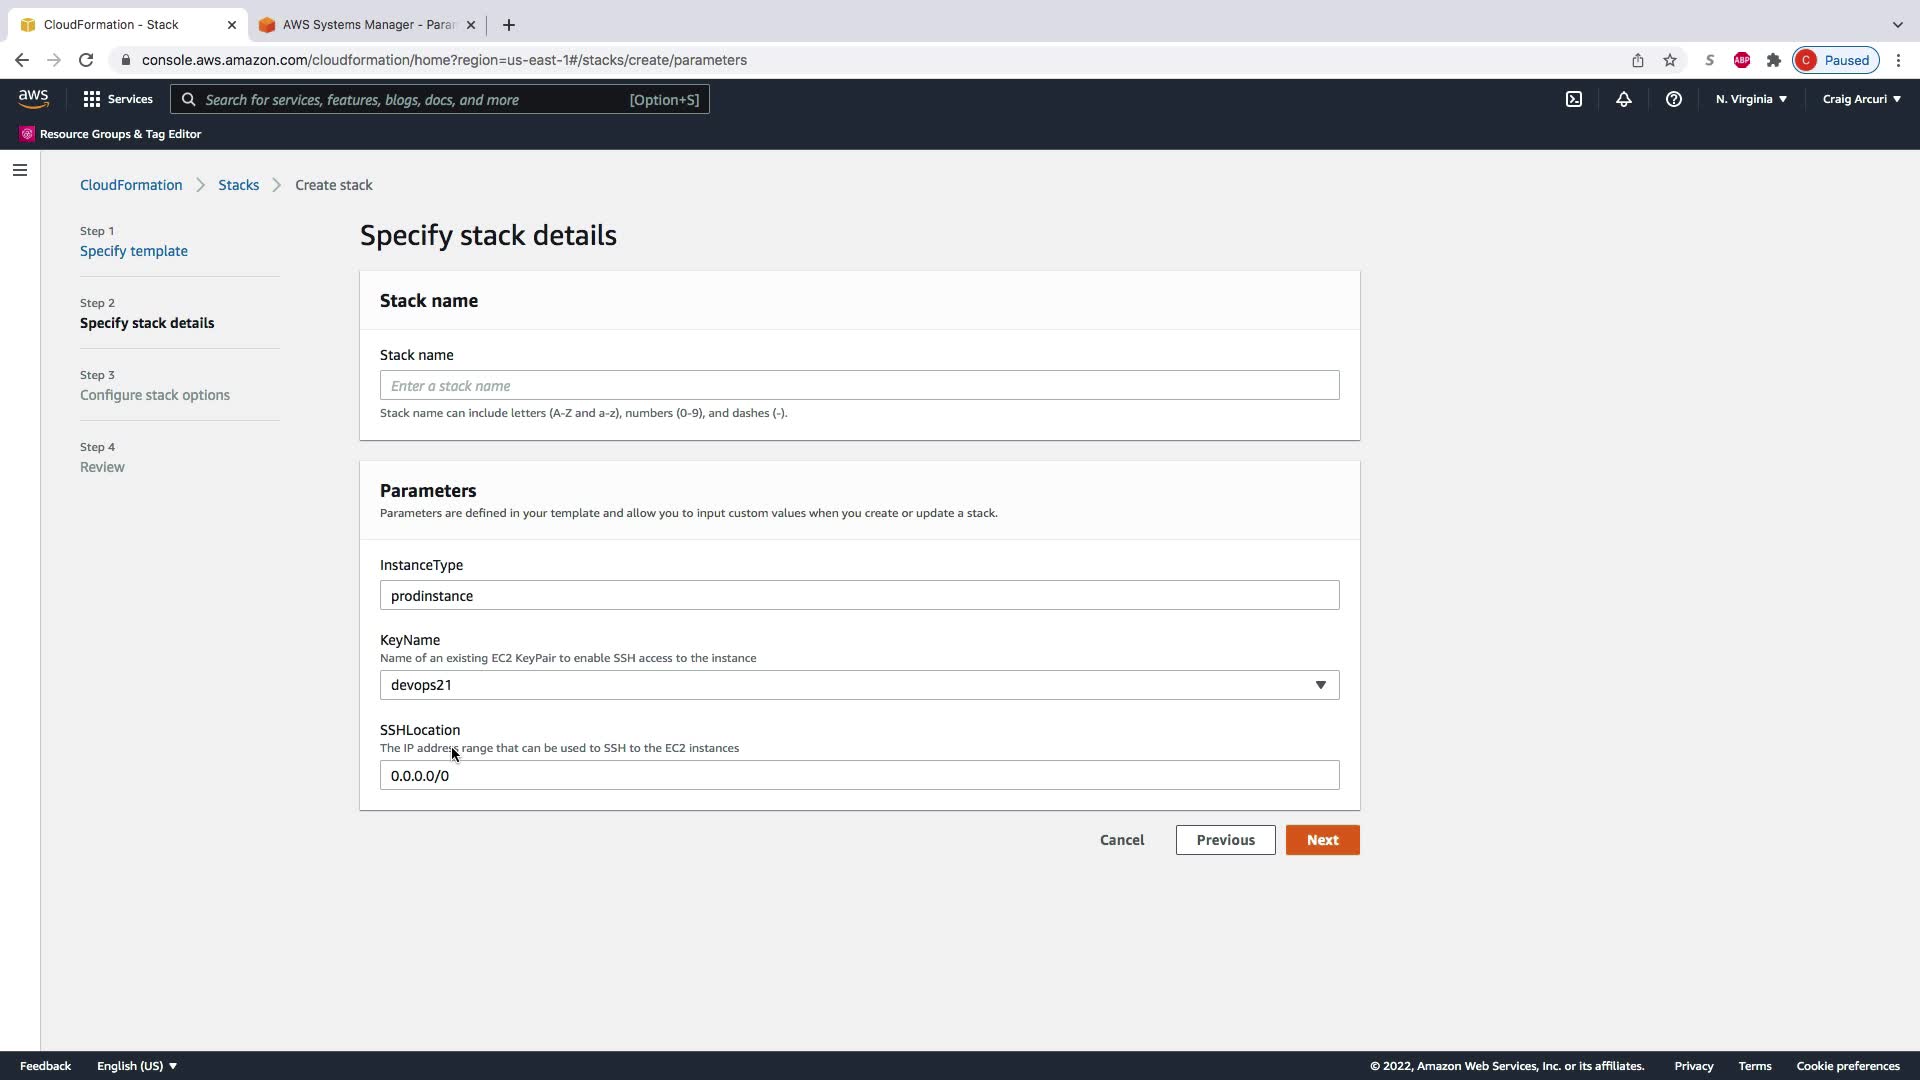Viewport: 1920px width, 1080px height.
Task: Switch to AWS Systems Manager tab
Action: tap(367, 25)
